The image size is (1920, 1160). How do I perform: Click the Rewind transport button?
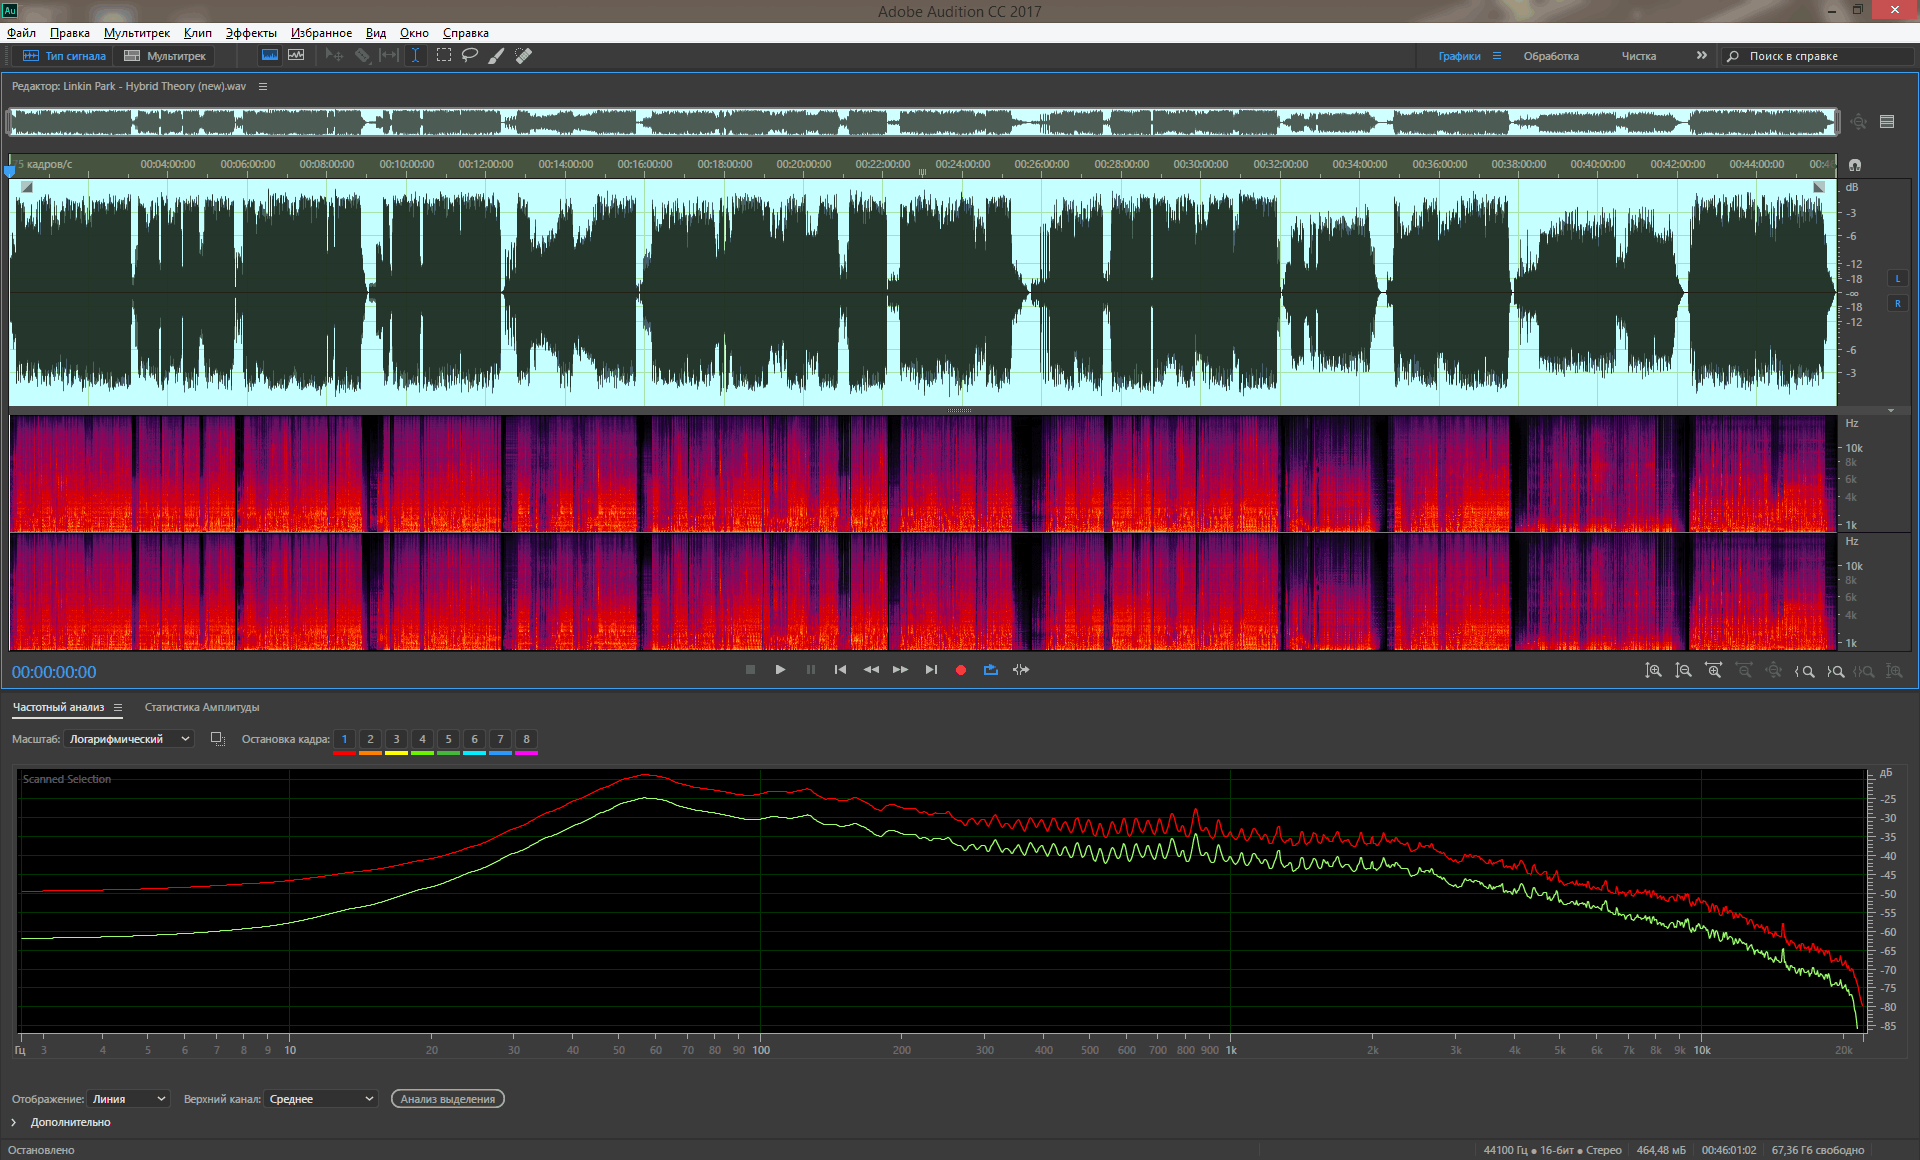pyautogui.click(x=871, y=670)
